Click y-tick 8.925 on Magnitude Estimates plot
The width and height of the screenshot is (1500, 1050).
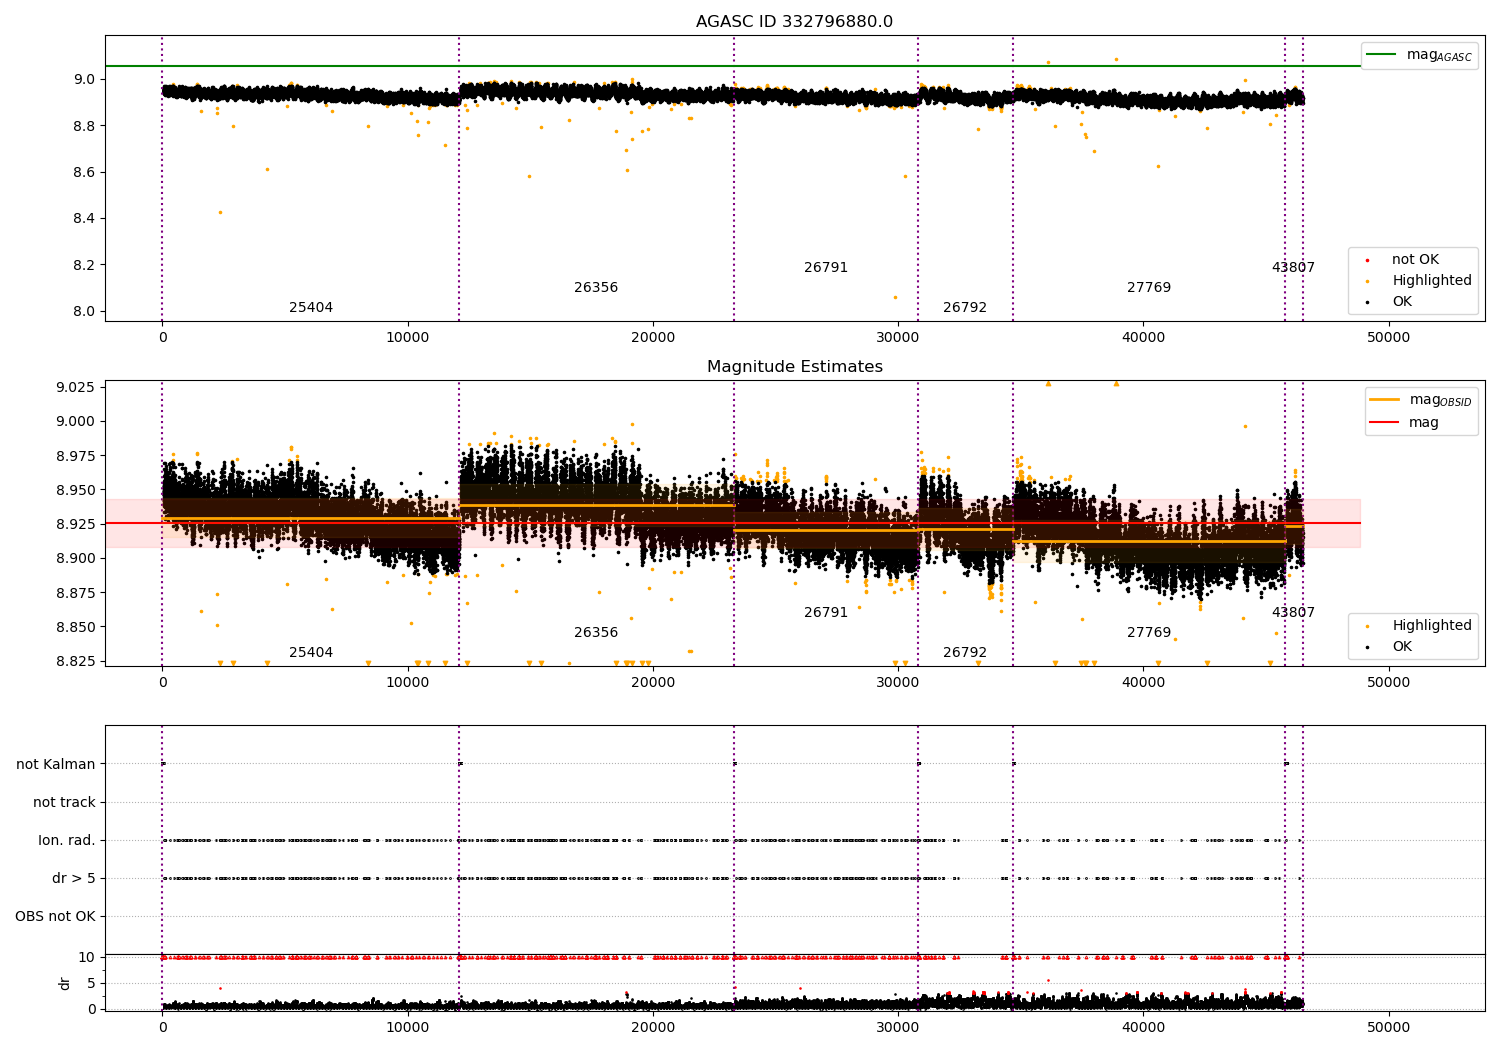[76, 524]
